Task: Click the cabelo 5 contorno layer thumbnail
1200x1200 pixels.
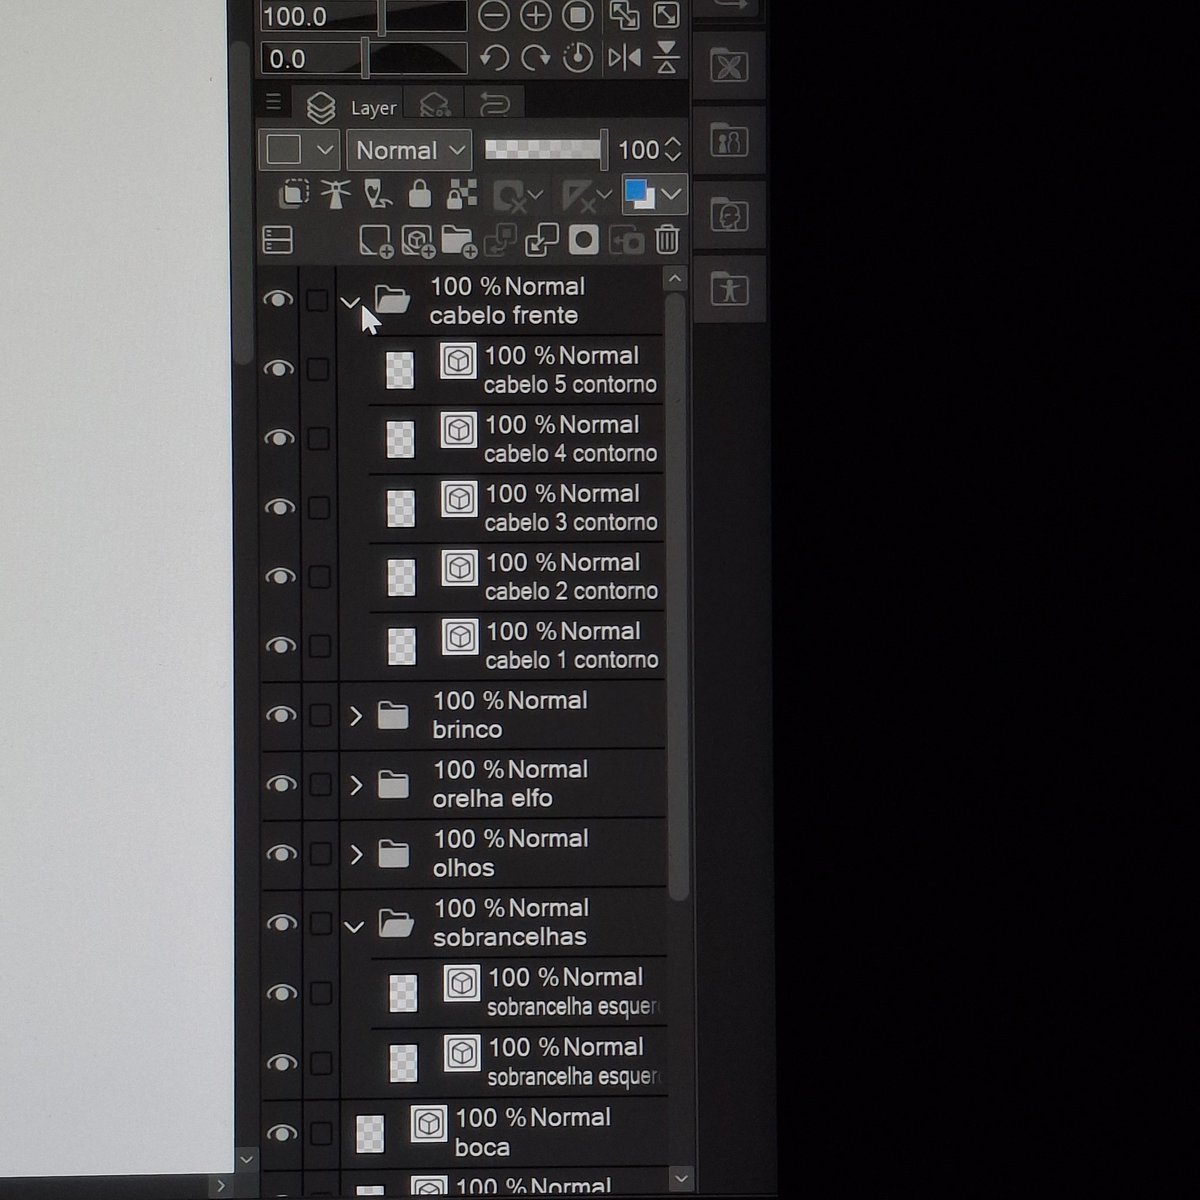Action: coord(399,370)
